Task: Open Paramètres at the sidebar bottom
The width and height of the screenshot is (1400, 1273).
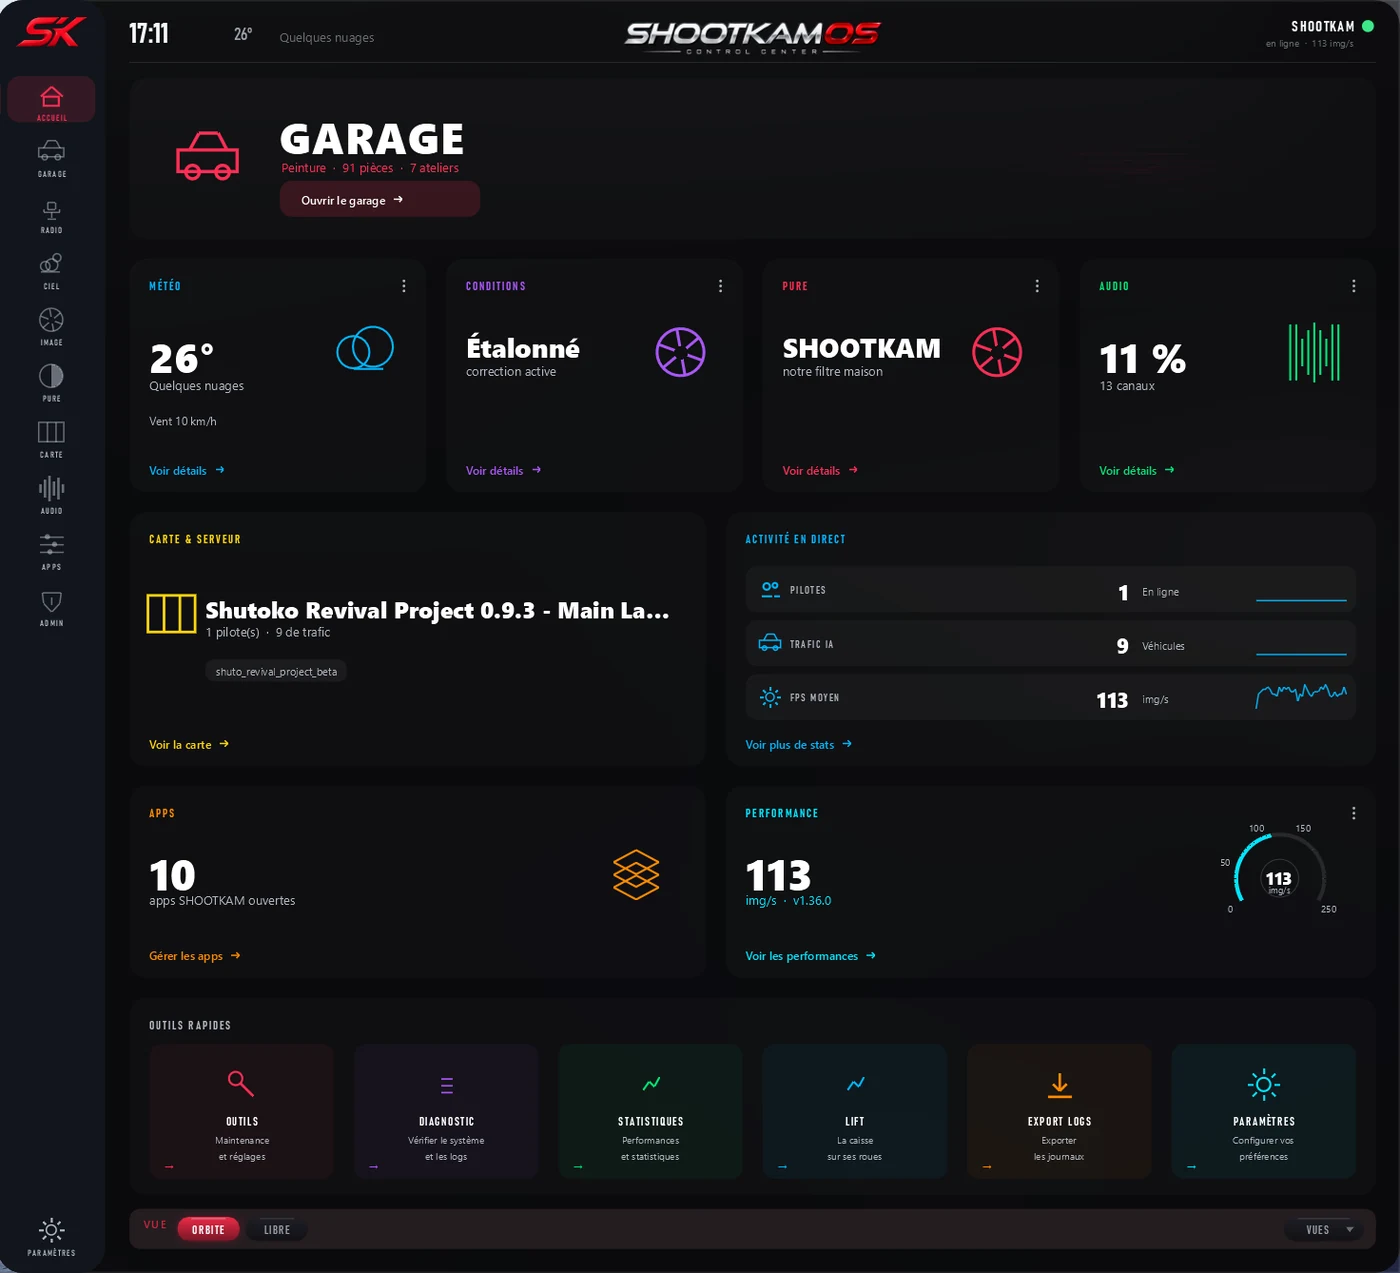Action: click(x=51, y=1237)
